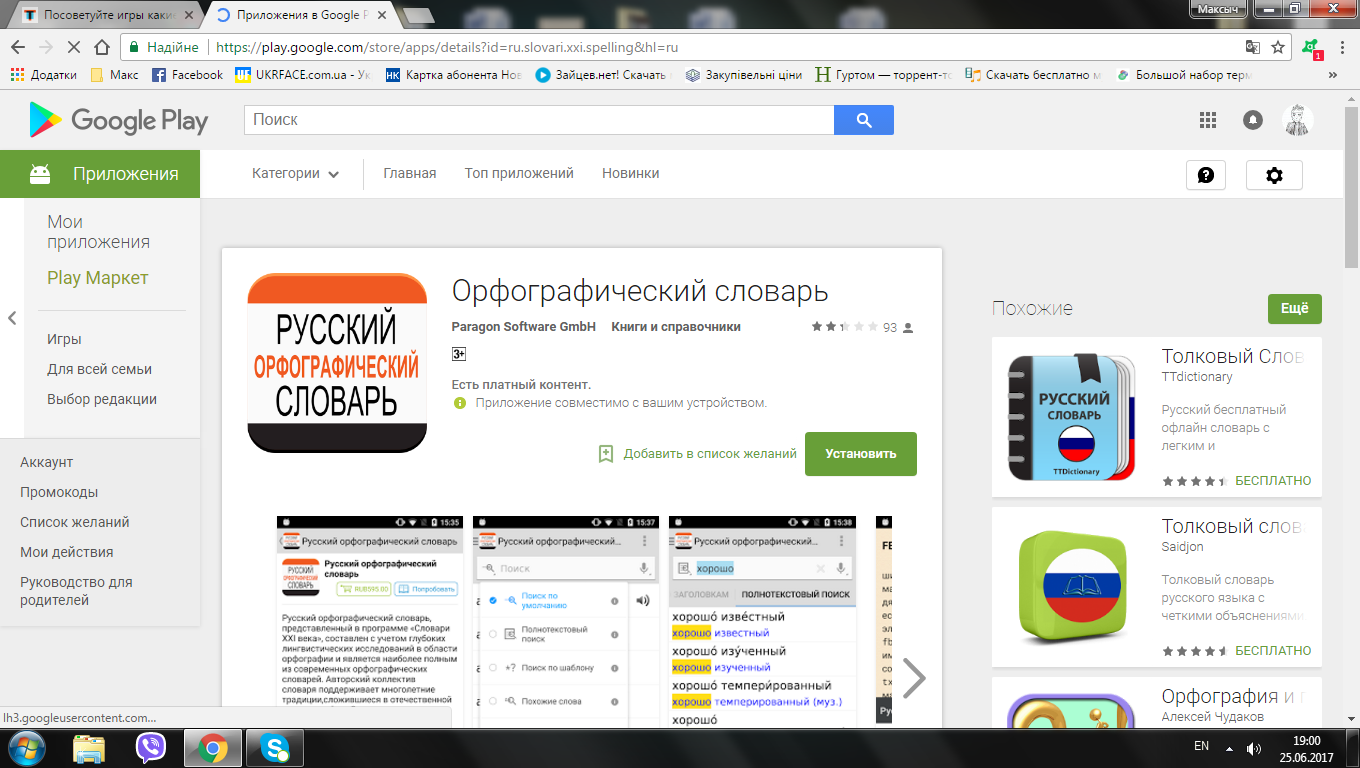
Task: Click the app star rating with 93
Action: click(863, 327)
